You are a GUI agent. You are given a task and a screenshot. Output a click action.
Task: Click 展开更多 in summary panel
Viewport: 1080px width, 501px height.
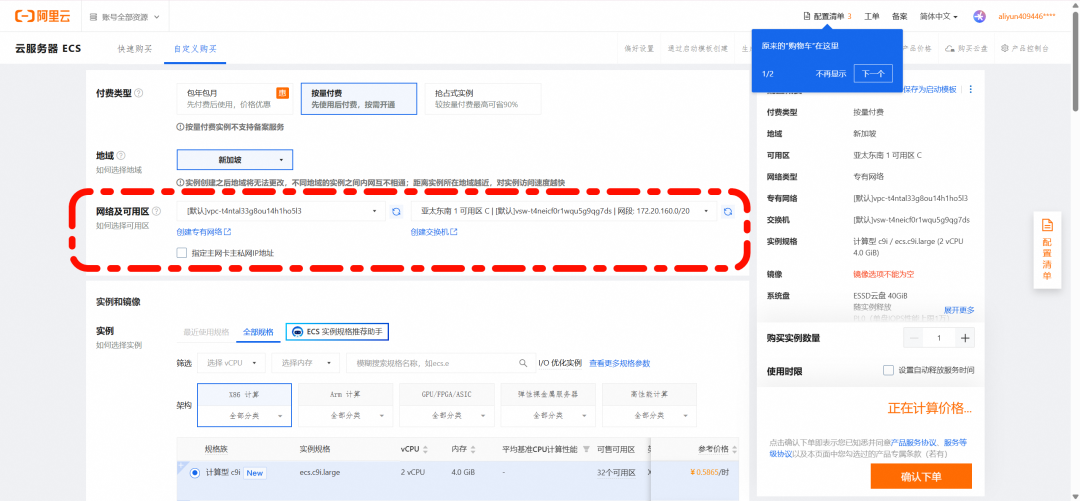point(959,310)
